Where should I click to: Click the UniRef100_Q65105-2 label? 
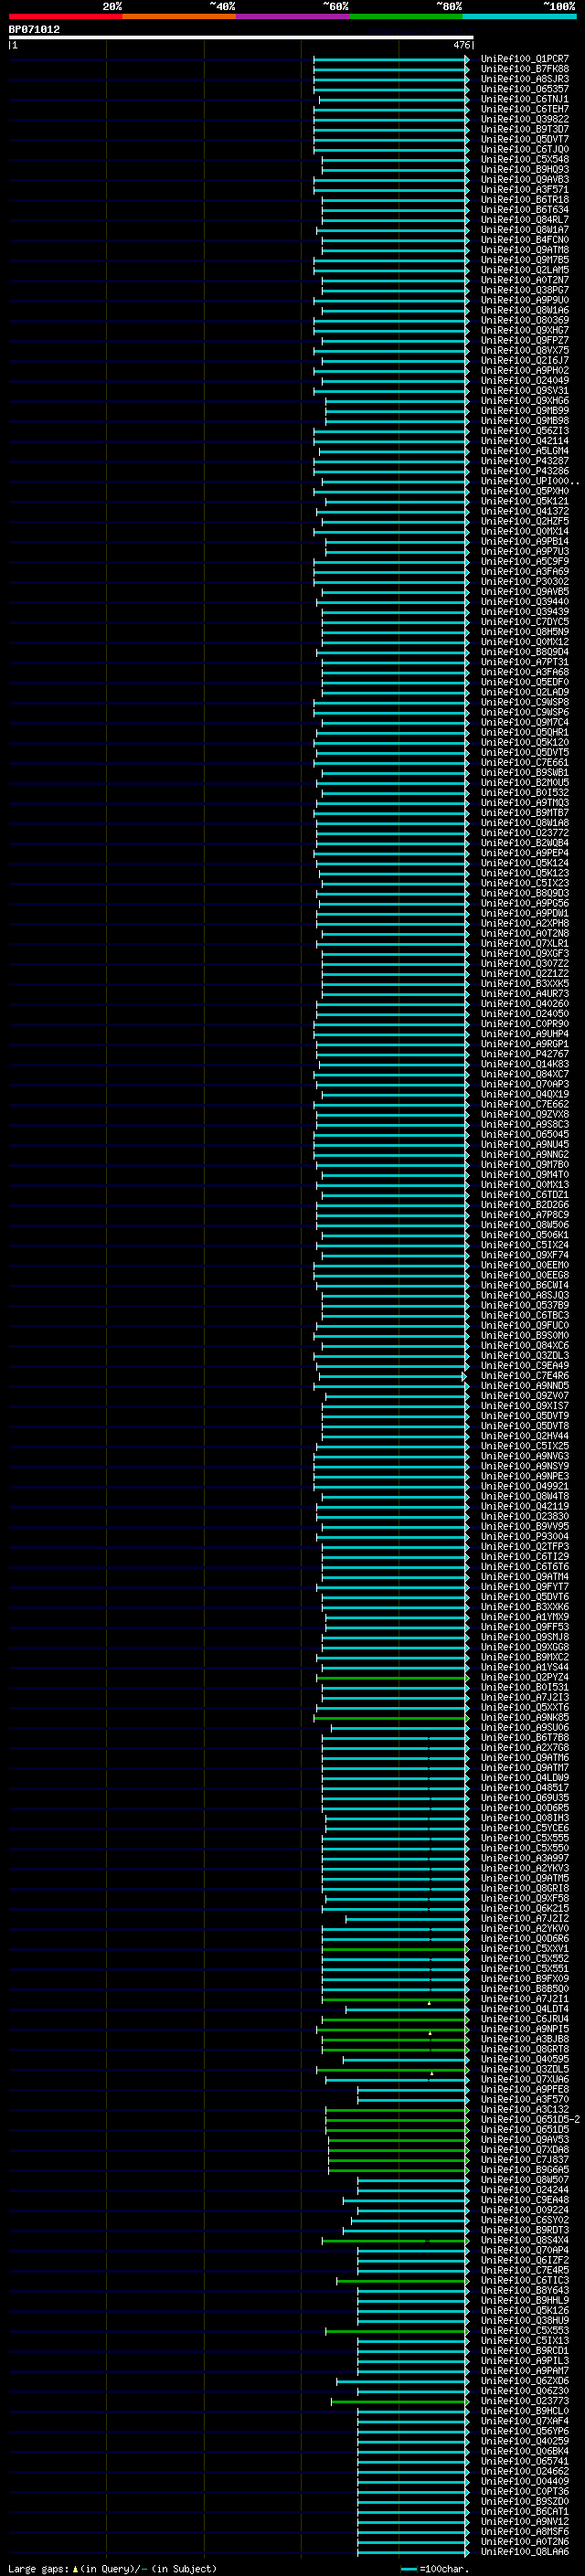pyautogui.click(x=530, y=2119)
